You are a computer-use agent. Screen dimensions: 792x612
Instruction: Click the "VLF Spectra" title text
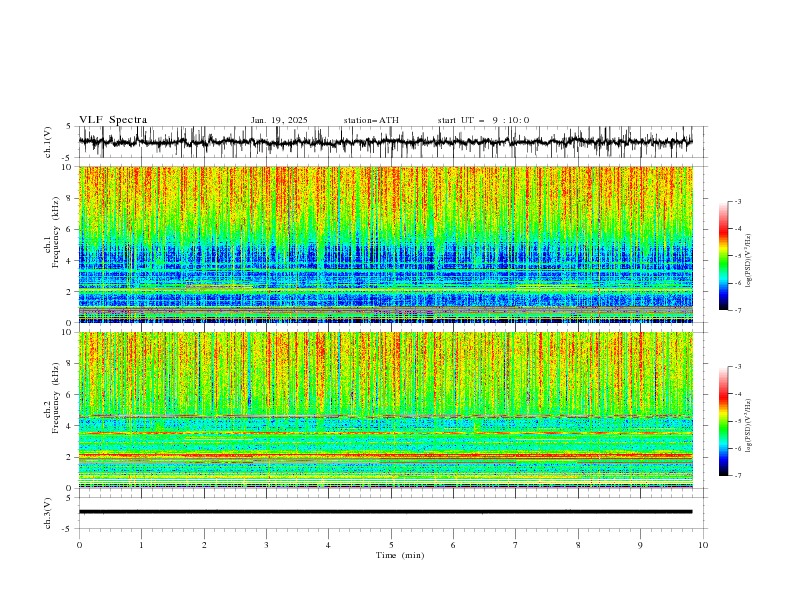pyautogui.click(x=113, y=120)
